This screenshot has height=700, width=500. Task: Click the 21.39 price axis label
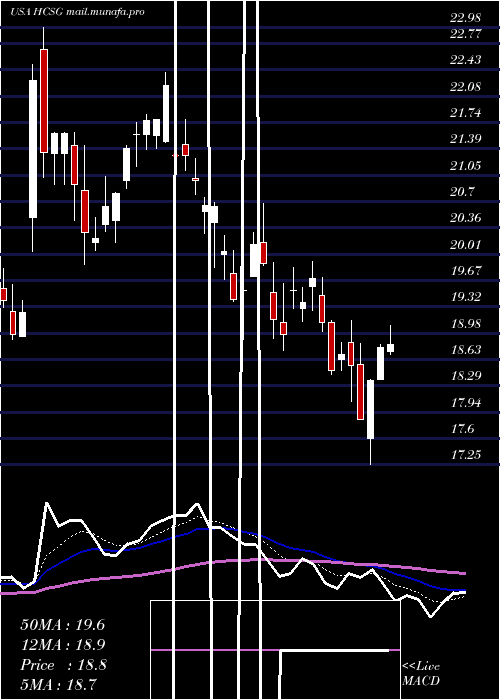(x=465, y=139)
